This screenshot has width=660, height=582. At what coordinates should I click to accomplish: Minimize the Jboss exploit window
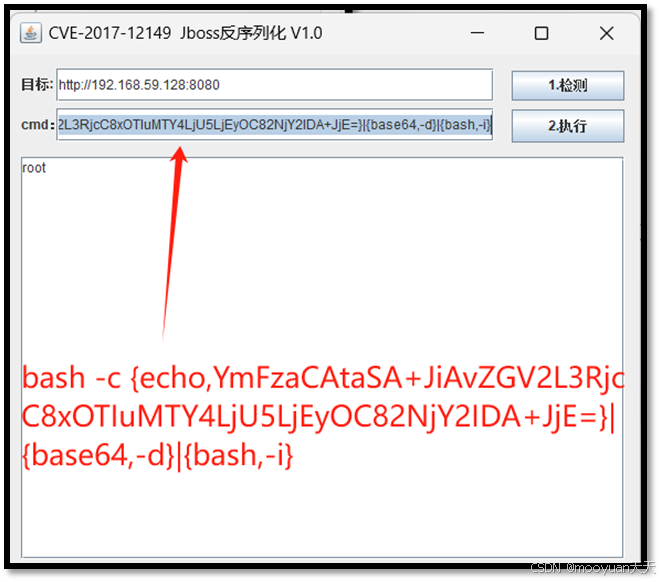click(x=477, y=33)
